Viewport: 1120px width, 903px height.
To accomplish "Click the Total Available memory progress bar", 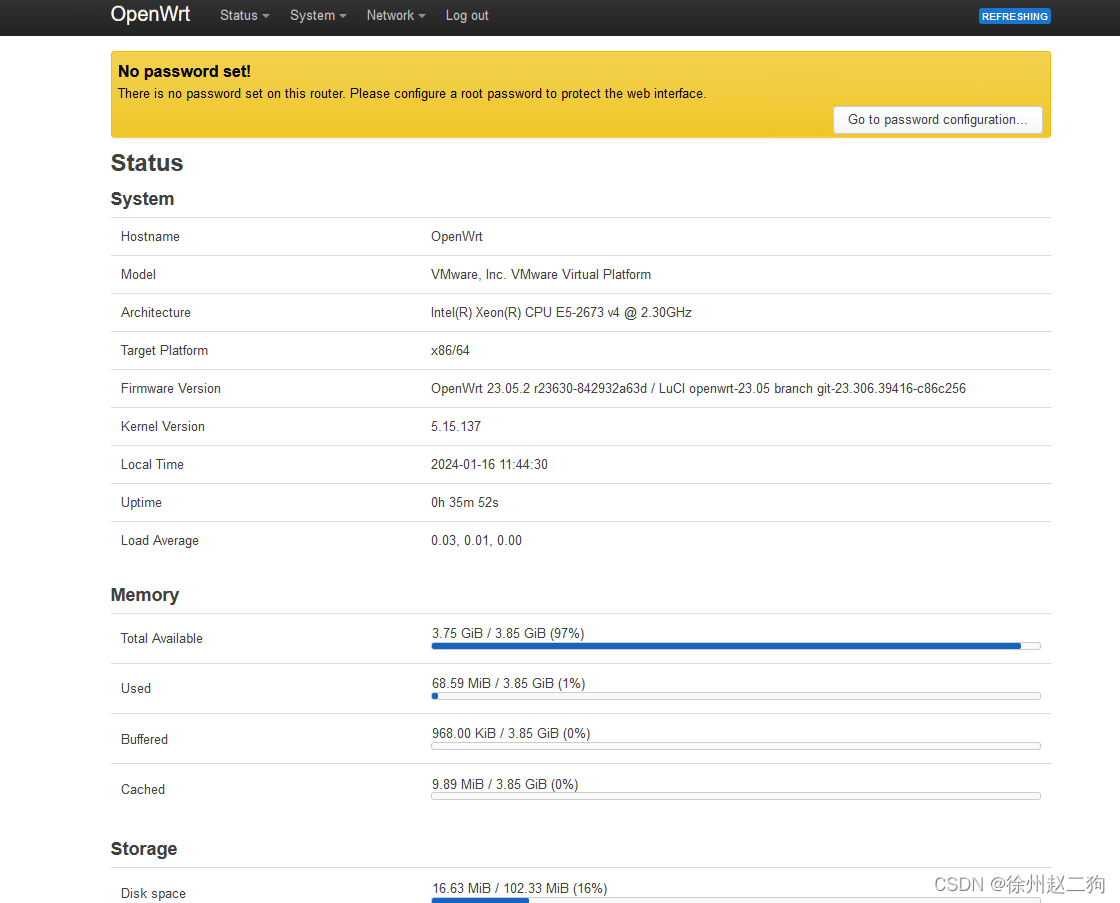I will (x=736, y=646).
